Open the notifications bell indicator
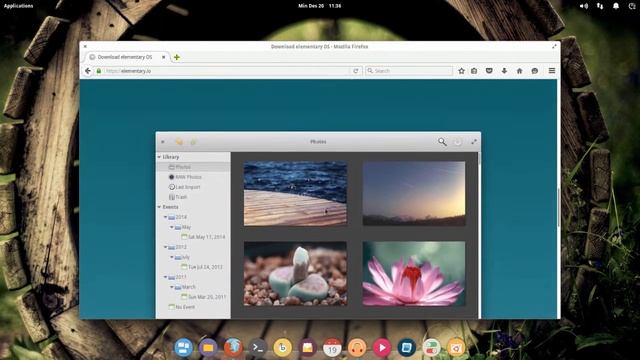The width and height of the screenshot is (640, 360). coord(616,6)
